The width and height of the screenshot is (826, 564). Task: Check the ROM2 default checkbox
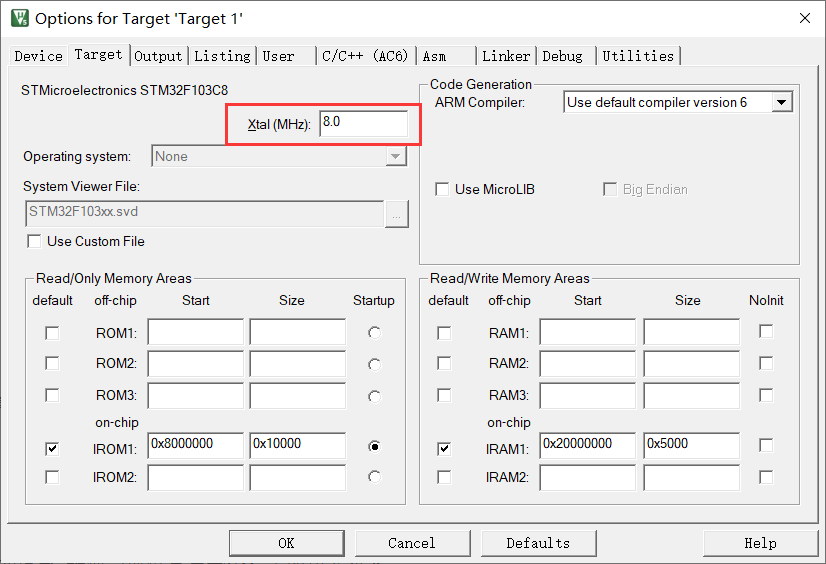click(52, 363)
